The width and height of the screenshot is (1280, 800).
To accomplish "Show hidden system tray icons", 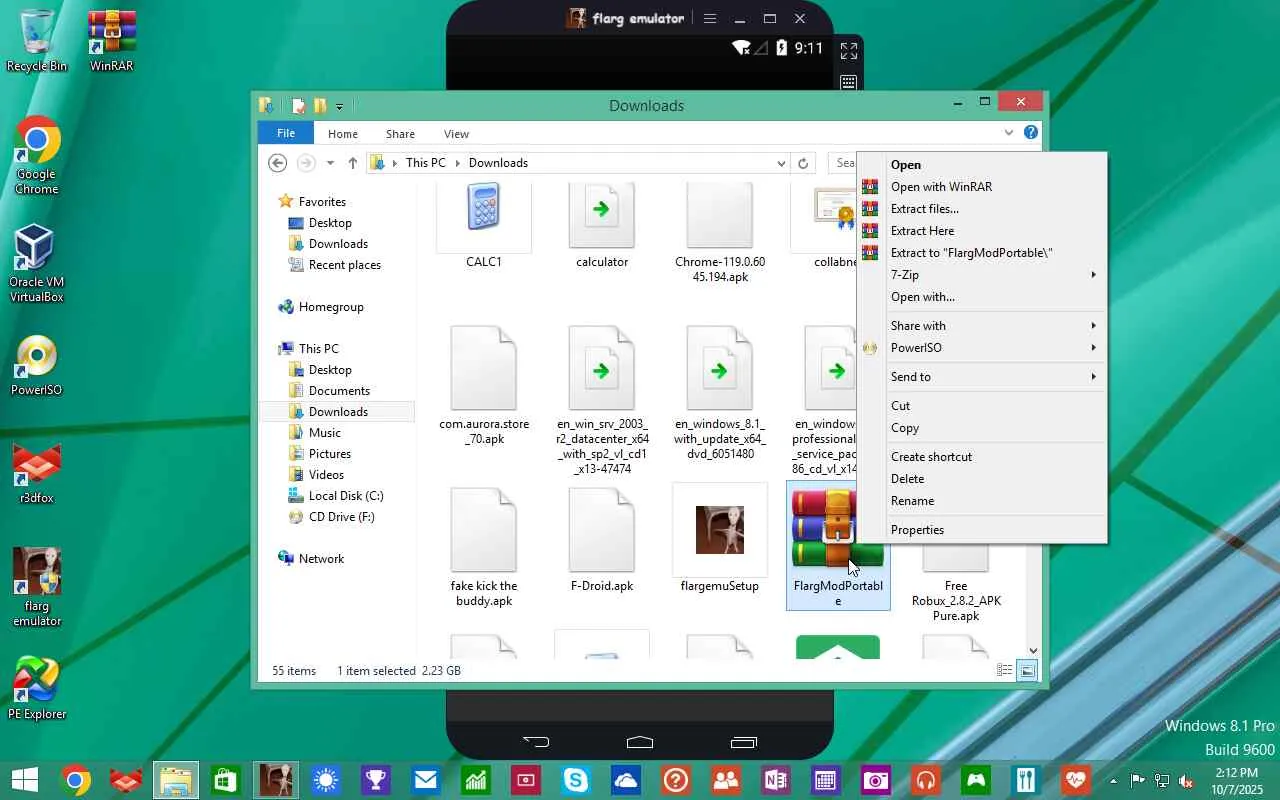I will (x=1113, y=780).
